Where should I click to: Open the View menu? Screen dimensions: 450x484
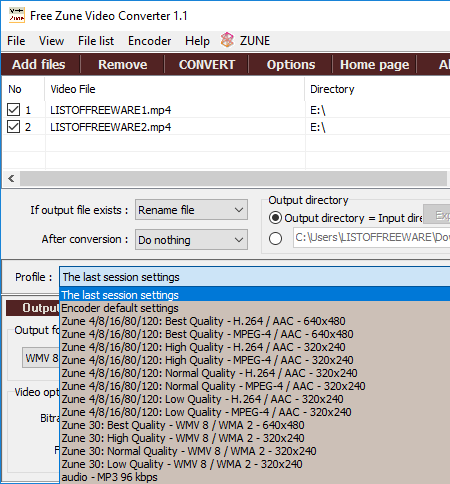click(51, 41)
